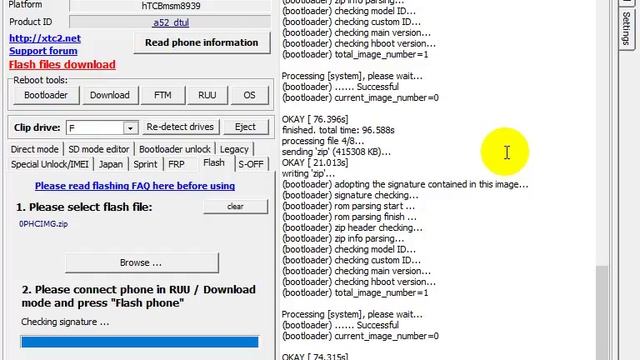This screenshot has width=640, height=360.
Task: Expand the Clip drive dropdown arrow
Action: click(x=130, y=128)
